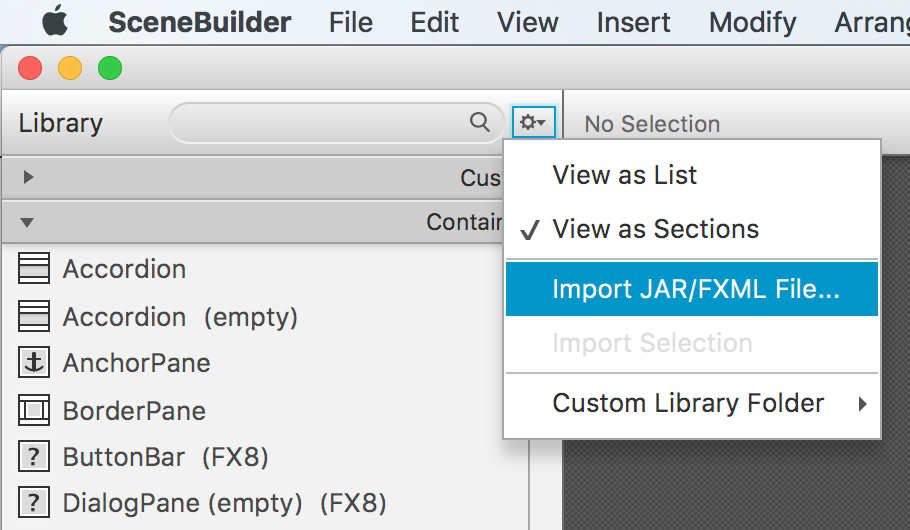This screenshot has height=530, width=910.
Task: Collapse the Containers section arrow
Action: (x=28, y=222)
